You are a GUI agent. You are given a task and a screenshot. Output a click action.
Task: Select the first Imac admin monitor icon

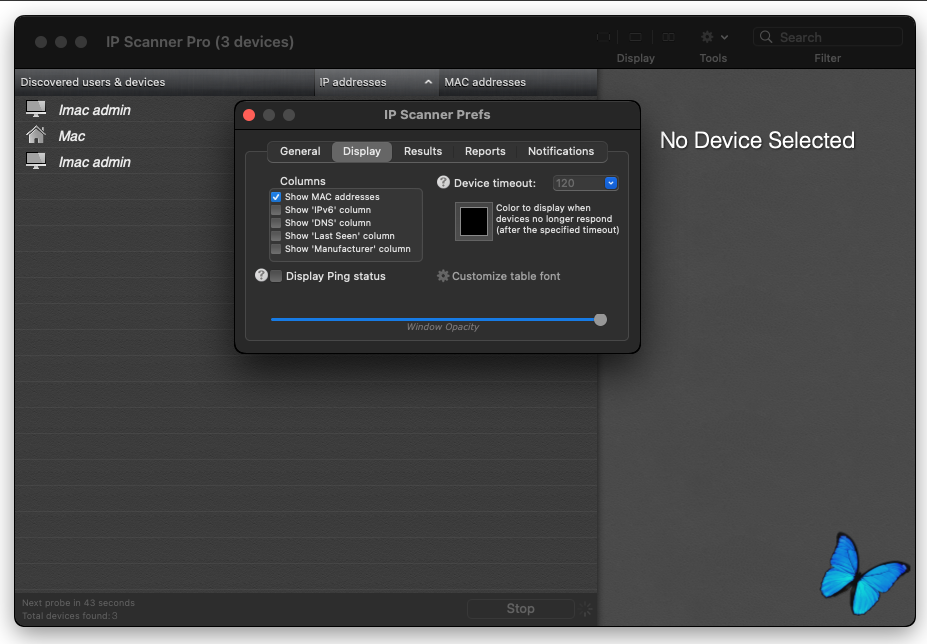point(36,109)
